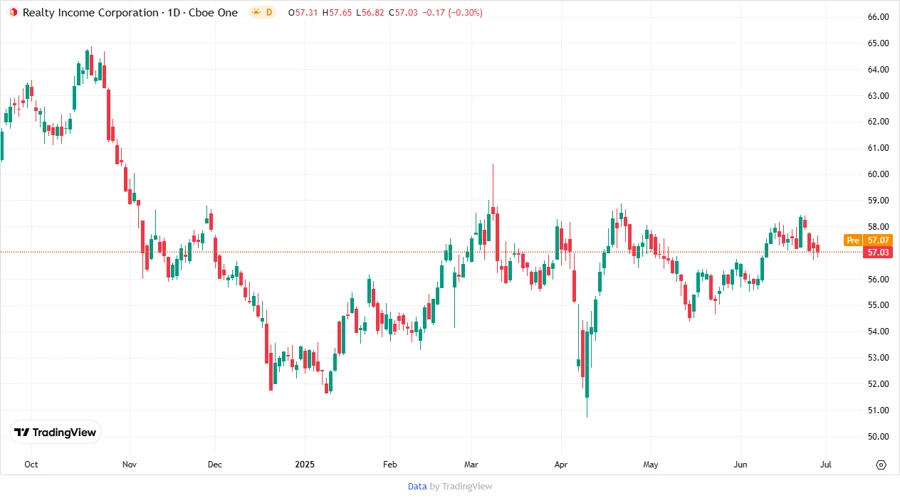Click the TradingView logo badge
900x498 pixels.
56,432
